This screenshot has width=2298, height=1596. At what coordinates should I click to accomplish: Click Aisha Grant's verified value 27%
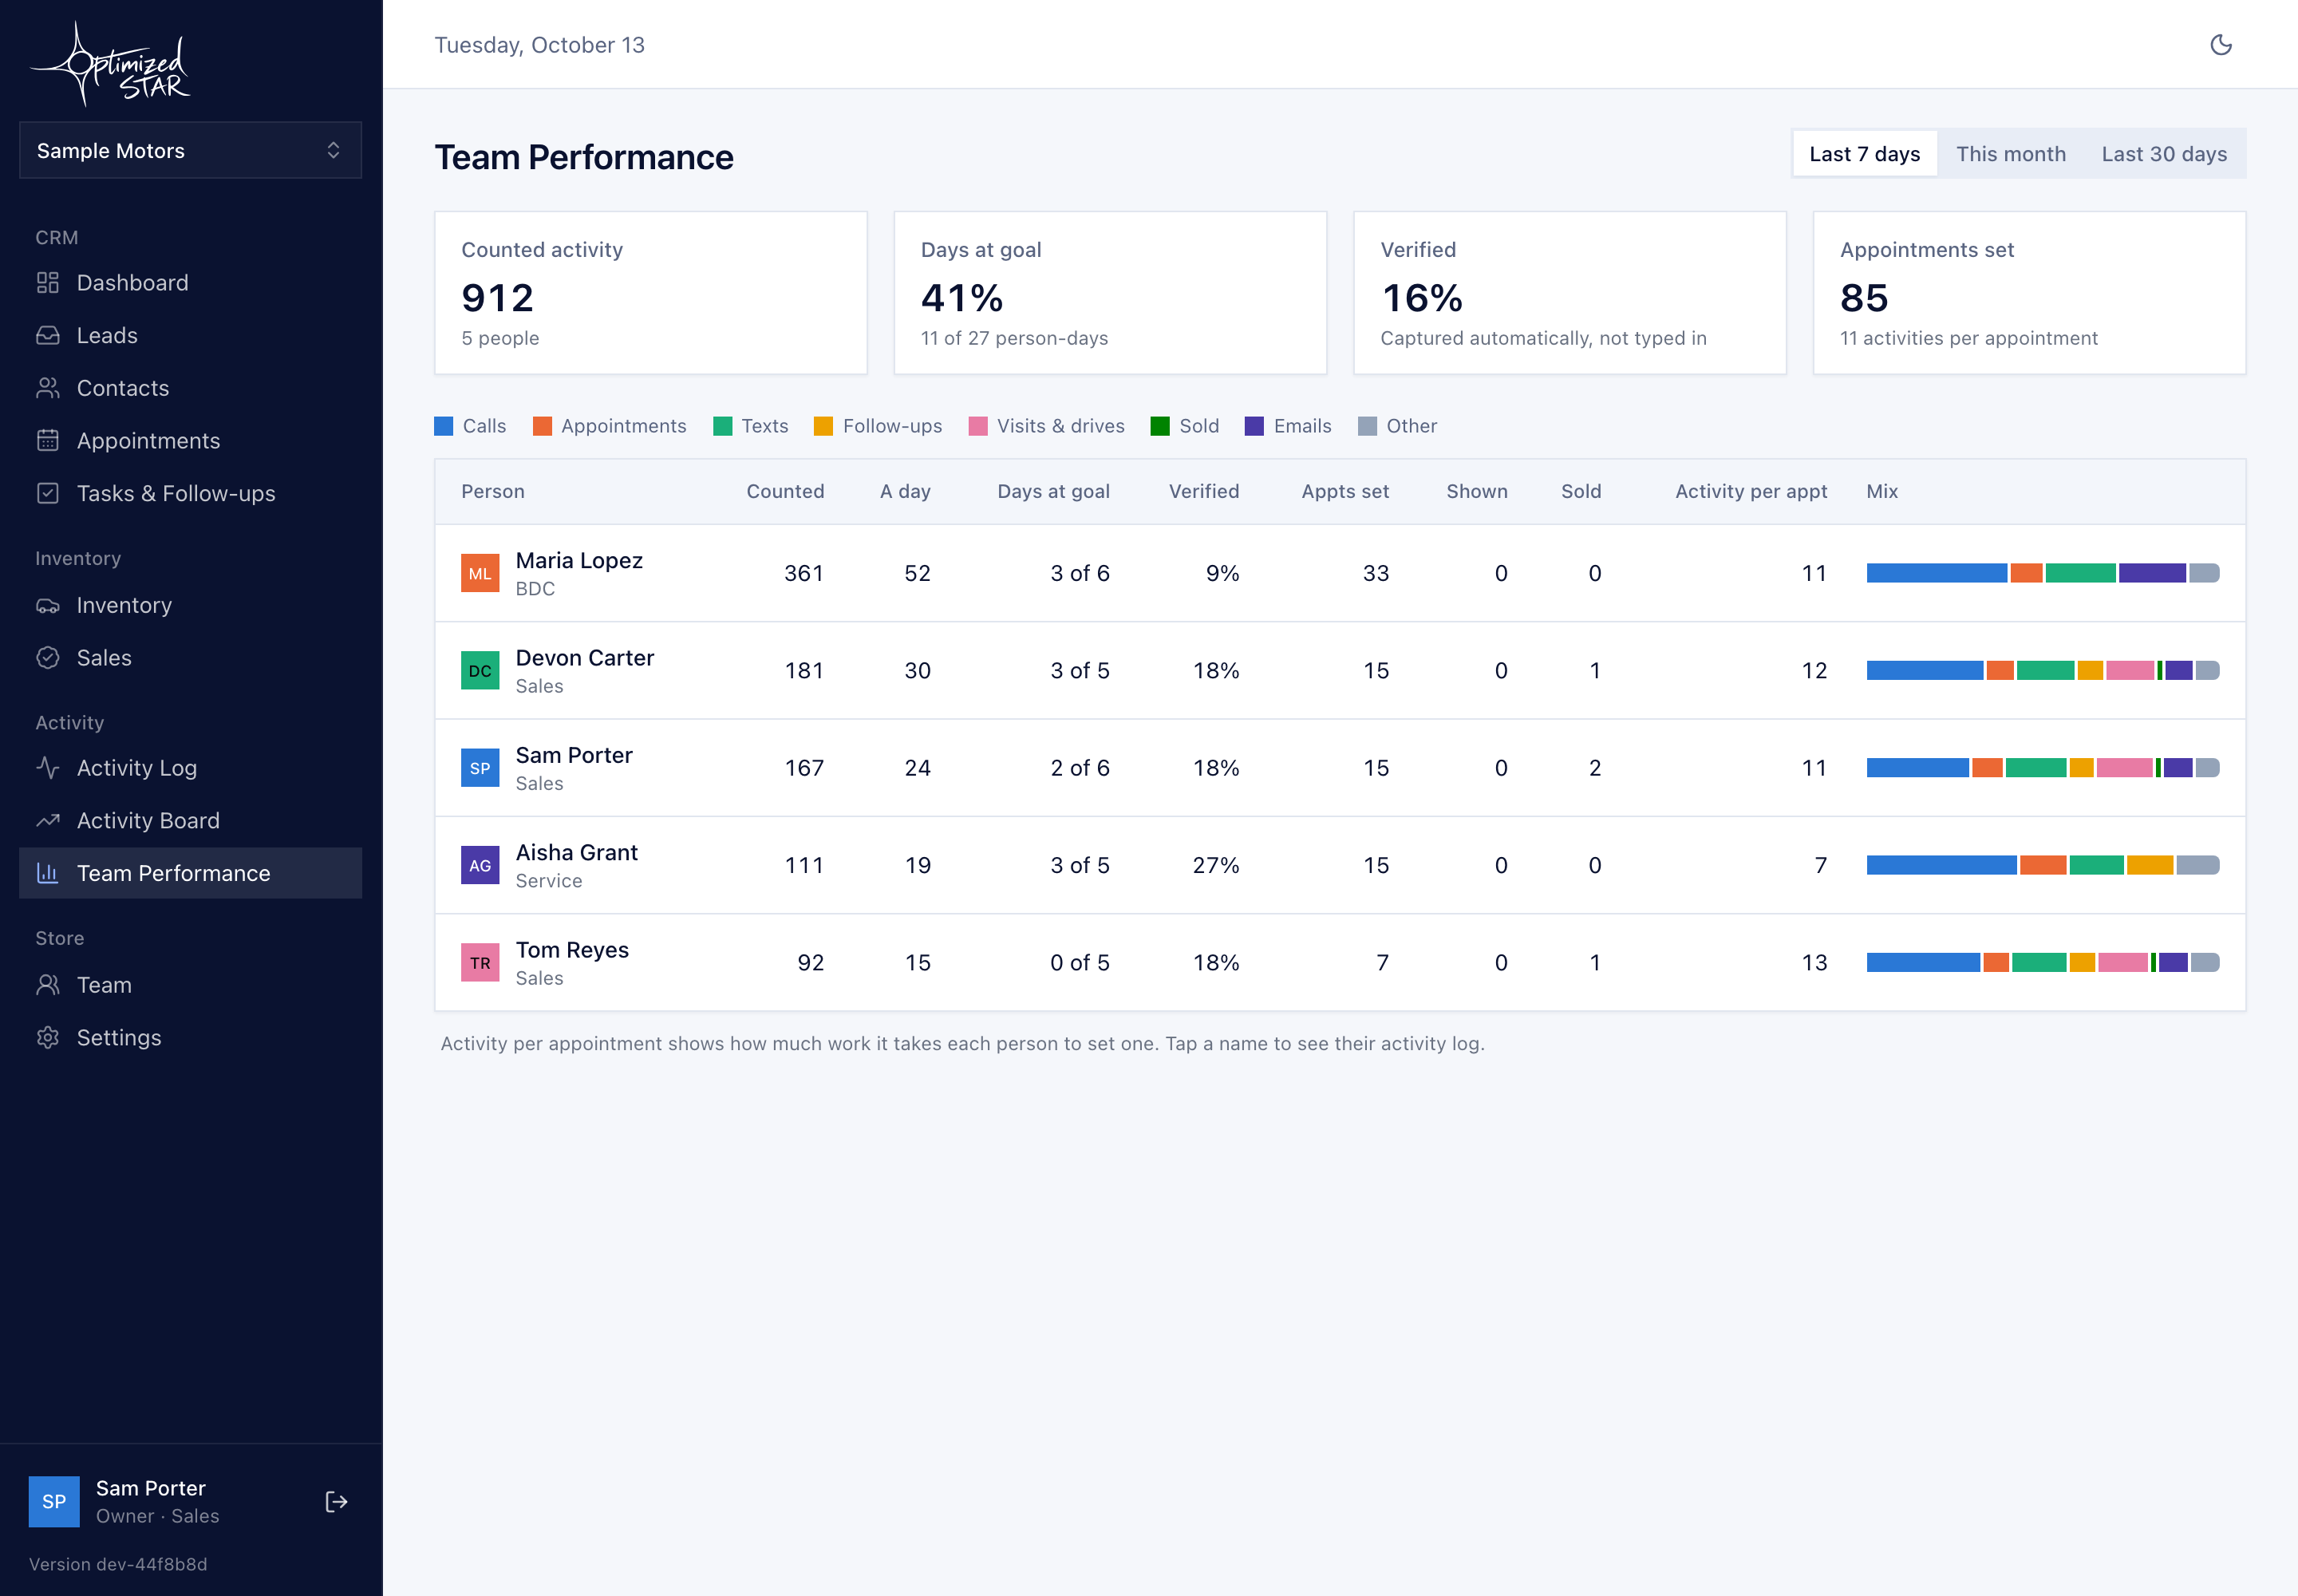coord(1216,866)
